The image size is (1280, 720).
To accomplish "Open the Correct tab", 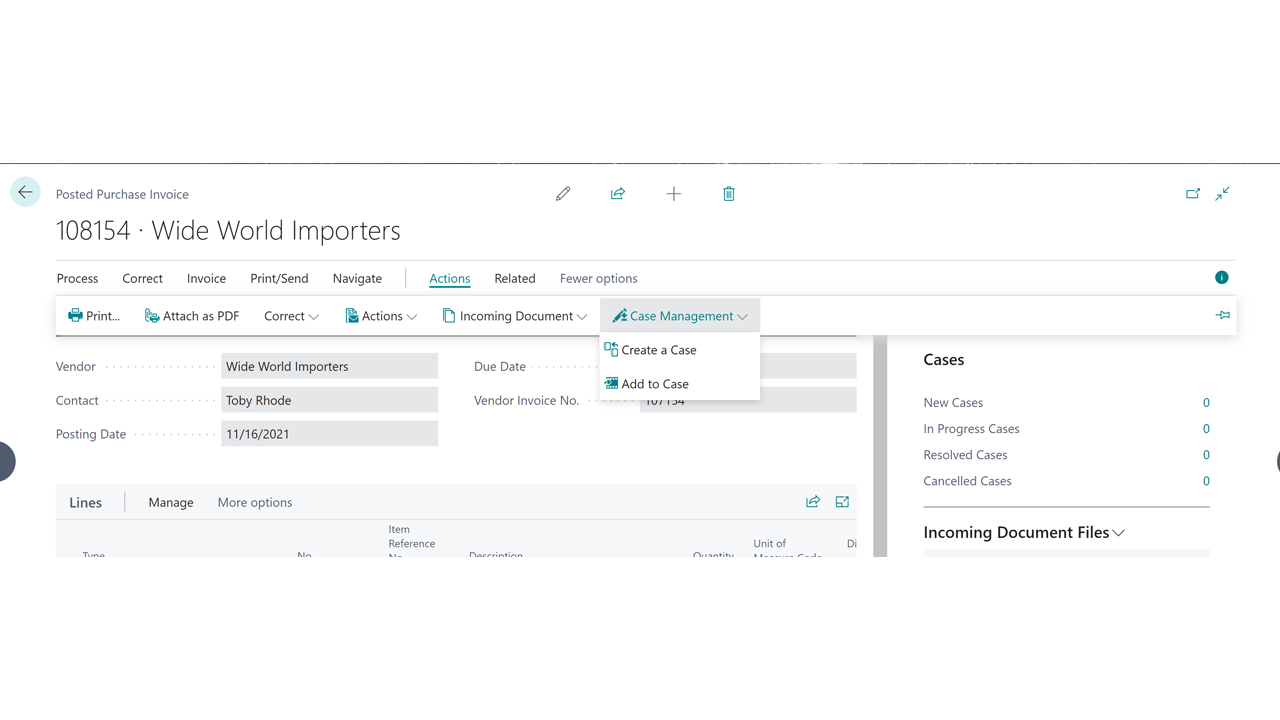I will [143, 279].
